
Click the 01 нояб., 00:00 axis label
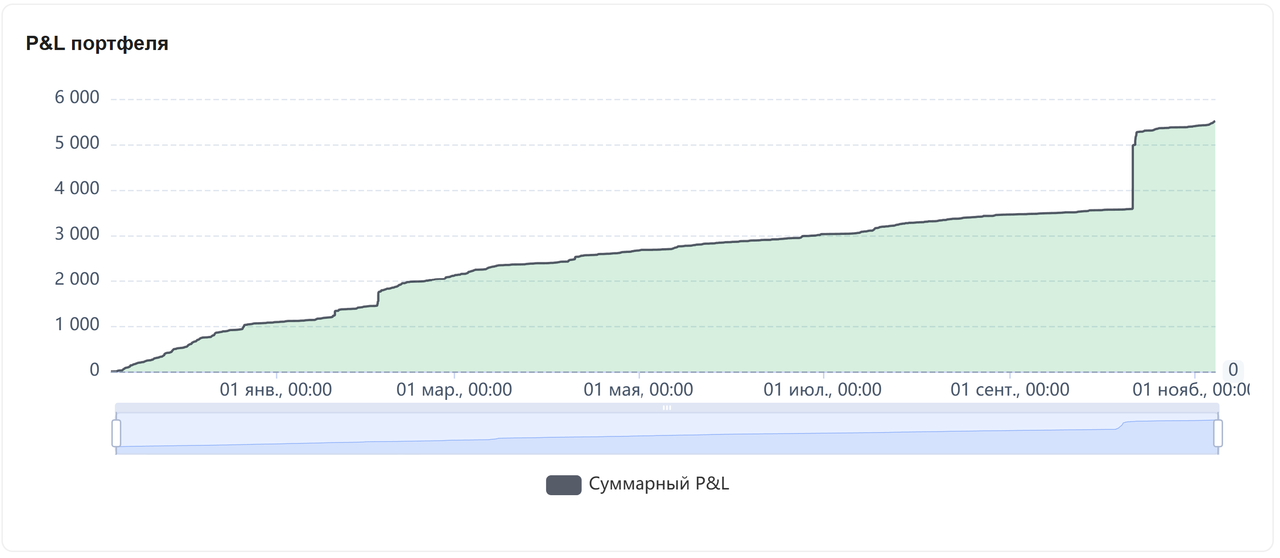1191,390
